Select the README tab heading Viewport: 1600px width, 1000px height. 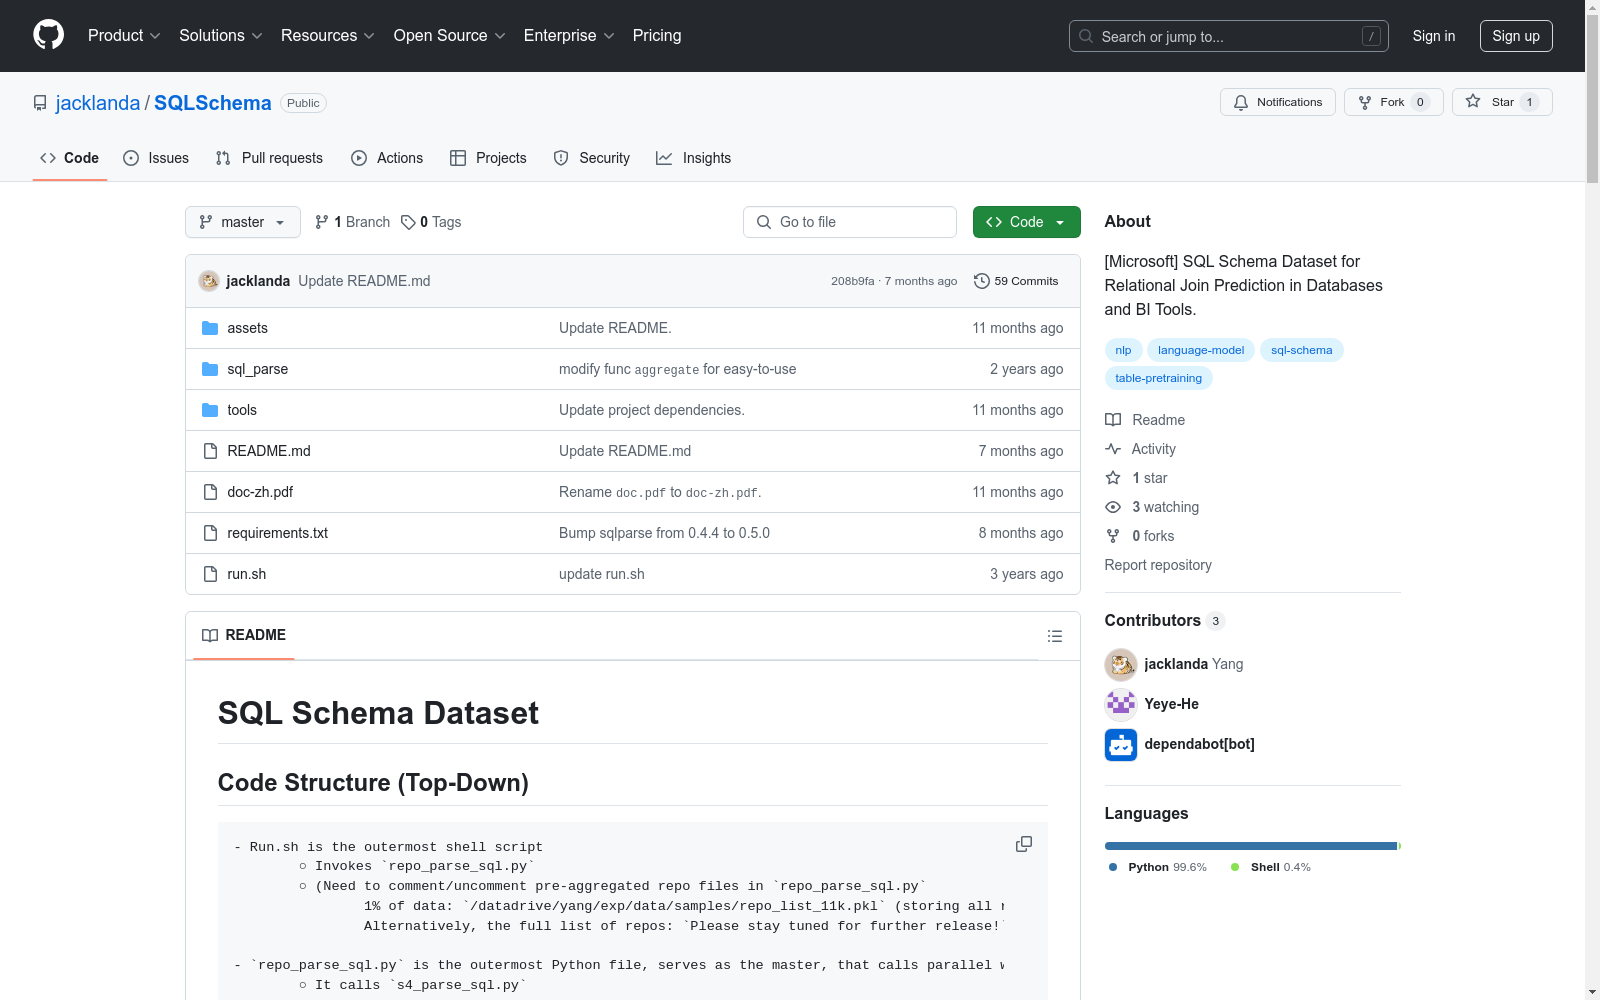click(244, 635)
